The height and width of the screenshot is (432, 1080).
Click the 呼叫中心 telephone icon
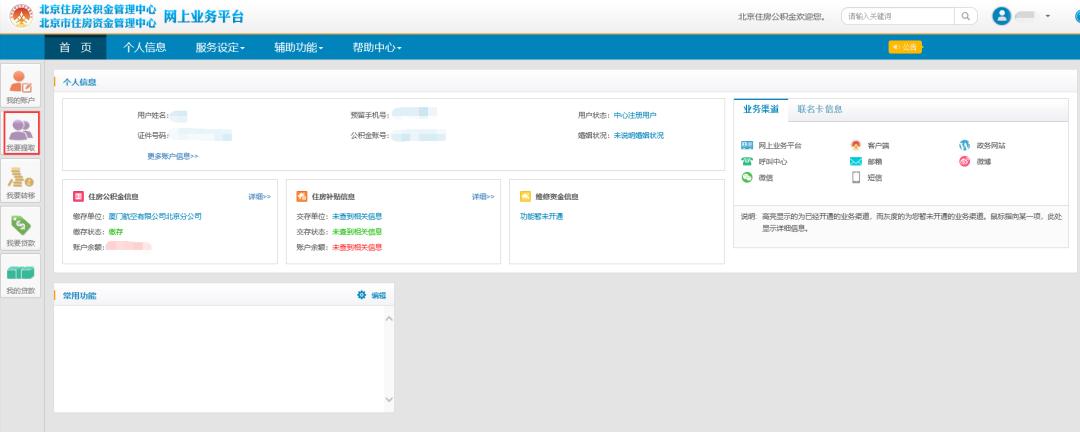(x=747, y=161)
